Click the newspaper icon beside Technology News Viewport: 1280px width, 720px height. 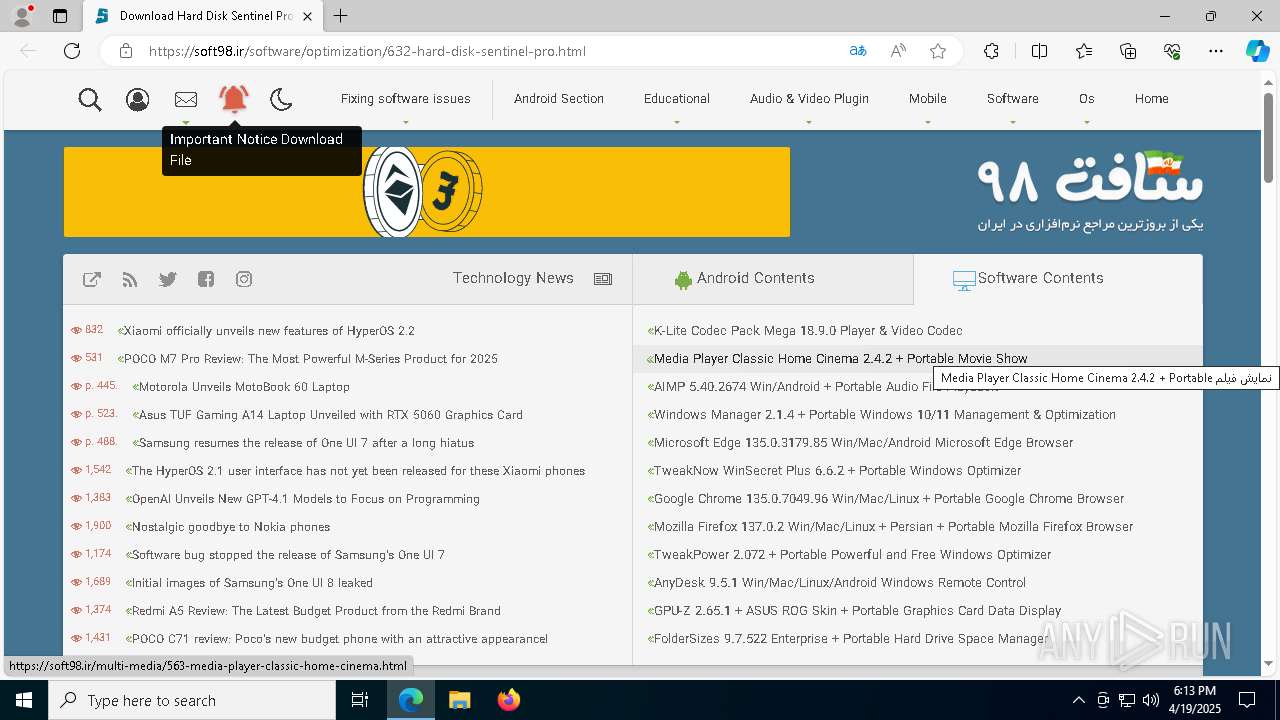pyautogui.click(x=603, y=279)
